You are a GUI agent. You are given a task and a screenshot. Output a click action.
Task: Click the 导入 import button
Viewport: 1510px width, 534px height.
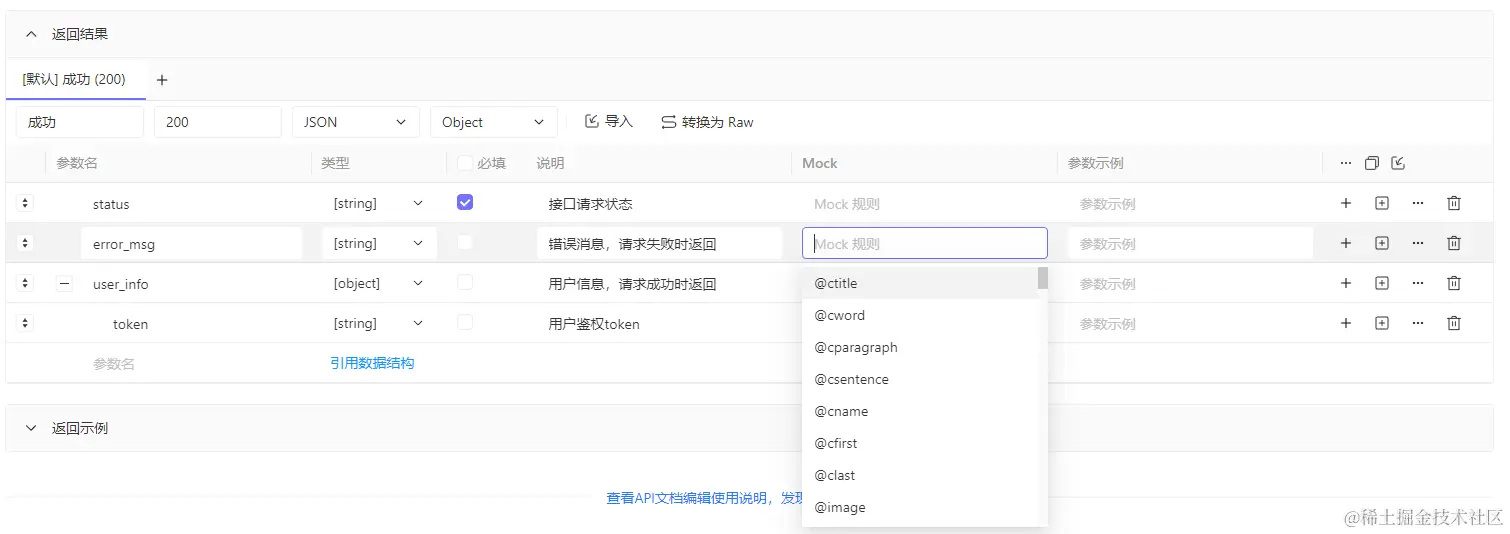(x=609, y=121)
